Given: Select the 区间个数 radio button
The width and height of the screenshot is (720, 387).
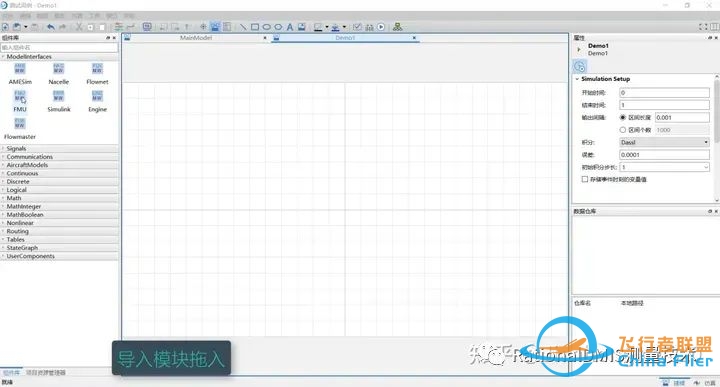Looking at the screenshot, I should tap(623, 130).
